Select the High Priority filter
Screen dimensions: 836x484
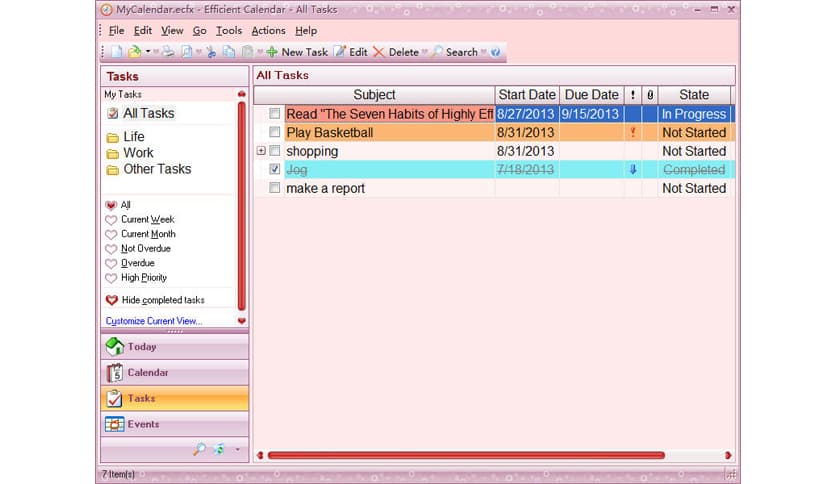coord(136,277)
